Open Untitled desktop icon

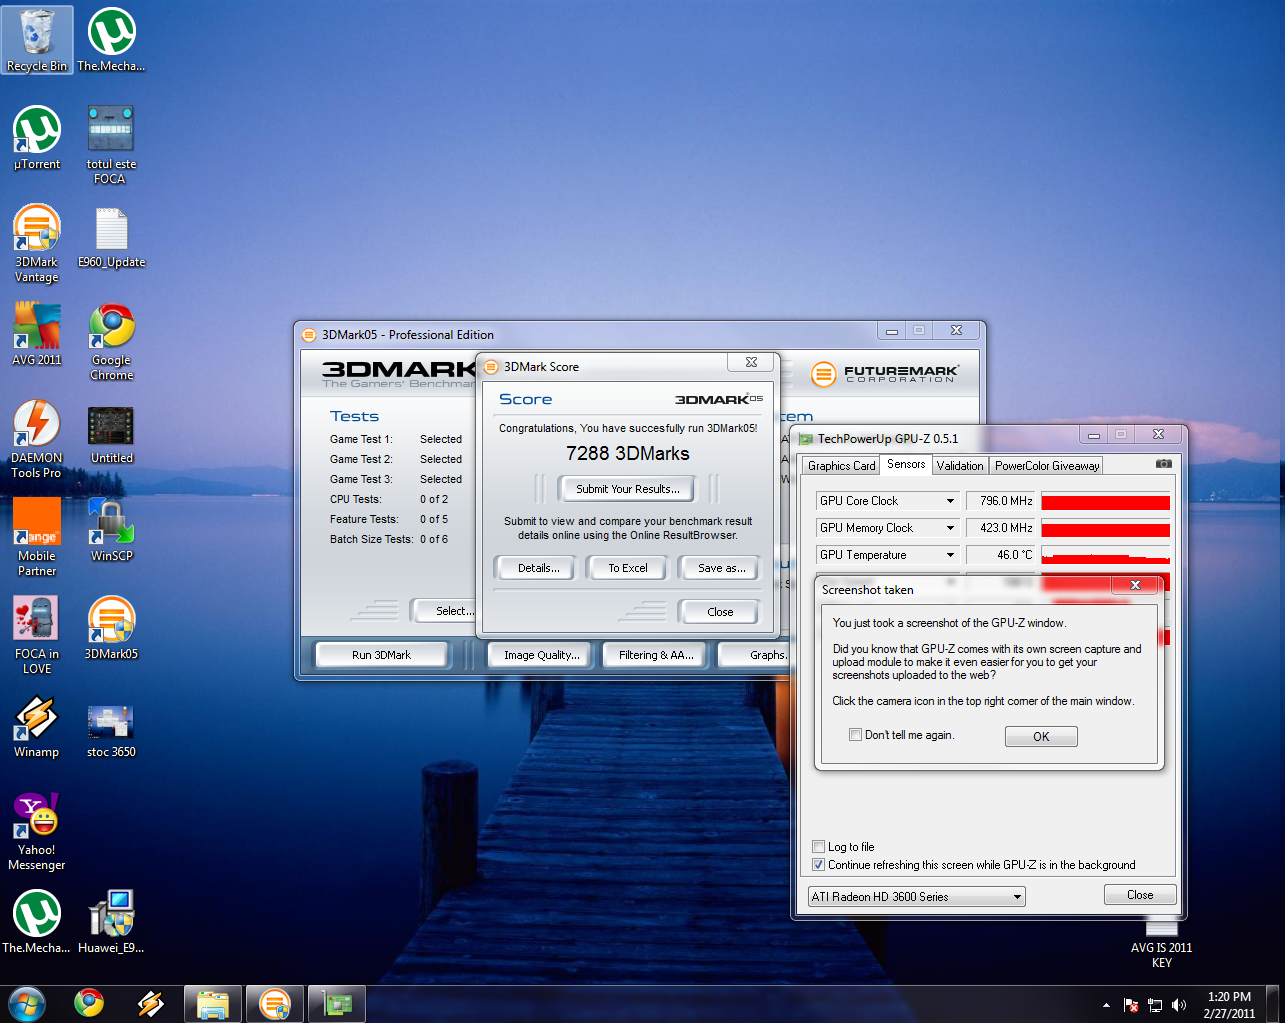pyautogui.click(x=111, y=432)
